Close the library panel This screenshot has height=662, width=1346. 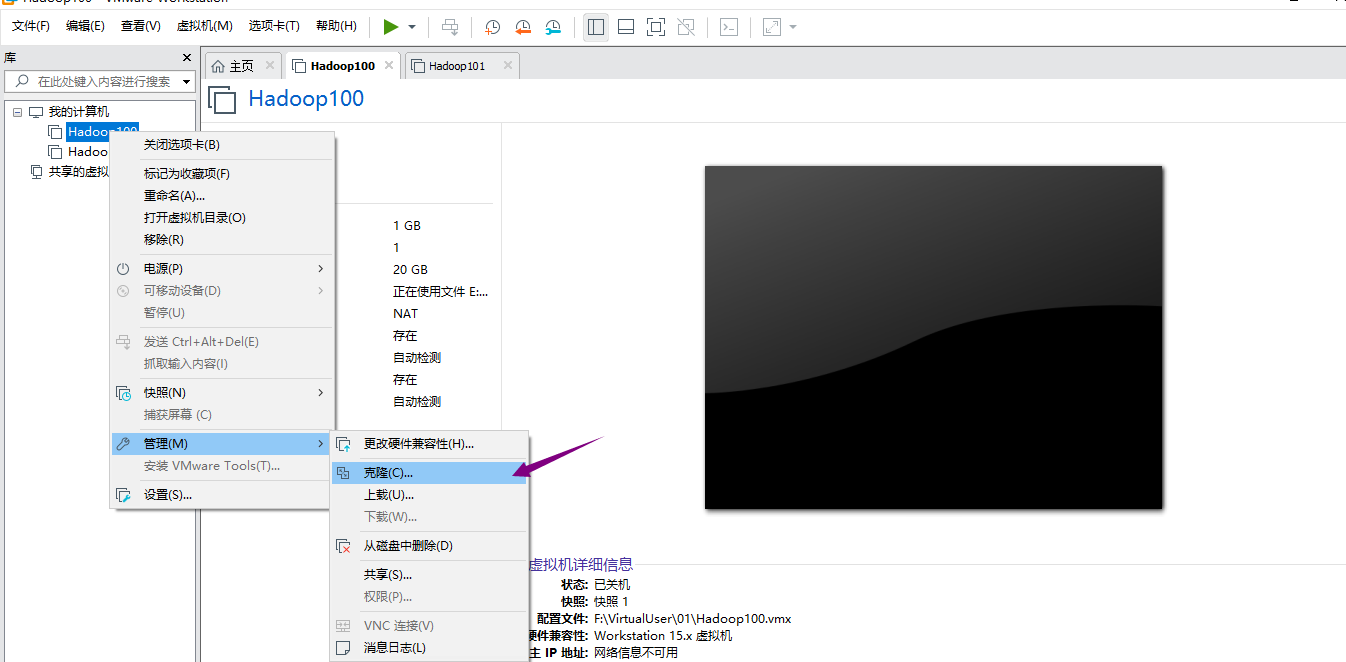186,58
